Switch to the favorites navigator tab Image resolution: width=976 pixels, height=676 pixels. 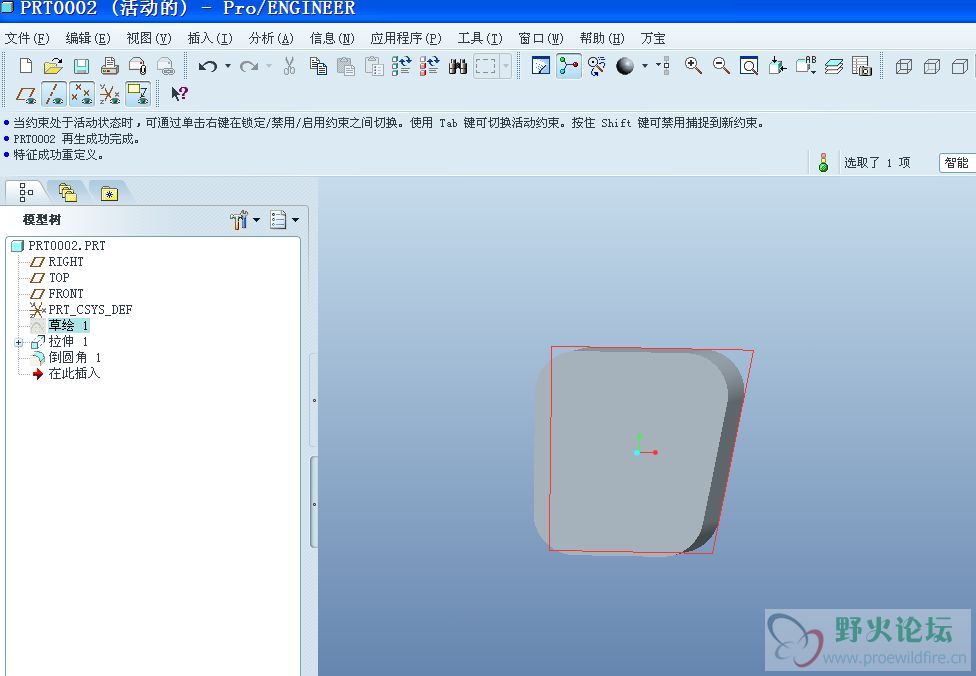click(109, 194)
